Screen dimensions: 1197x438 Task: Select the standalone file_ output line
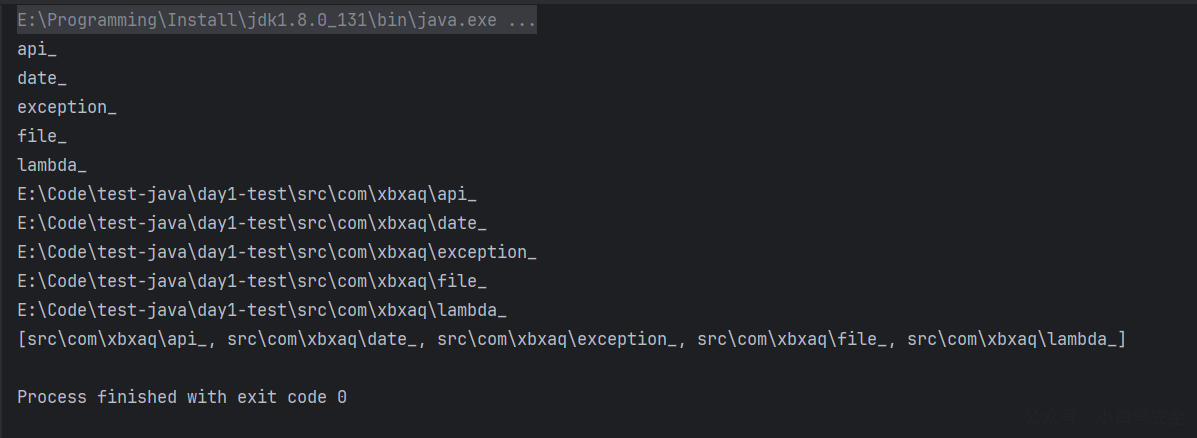click(42, 137)
